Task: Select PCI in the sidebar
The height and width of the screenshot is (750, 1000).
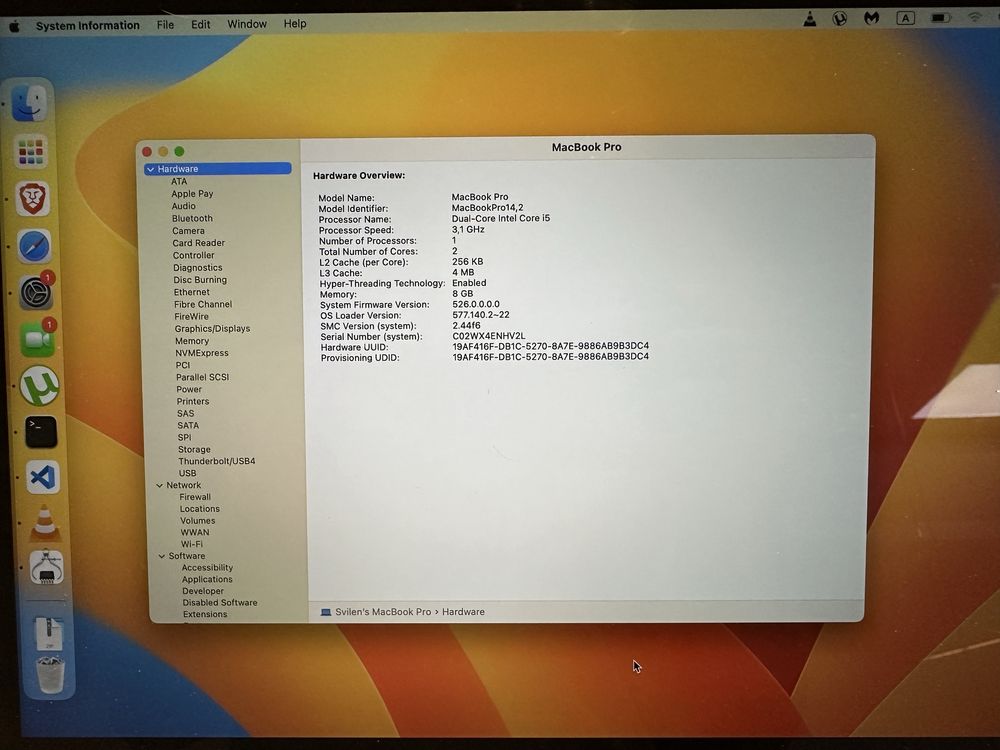Action: [x=183, y=365]
